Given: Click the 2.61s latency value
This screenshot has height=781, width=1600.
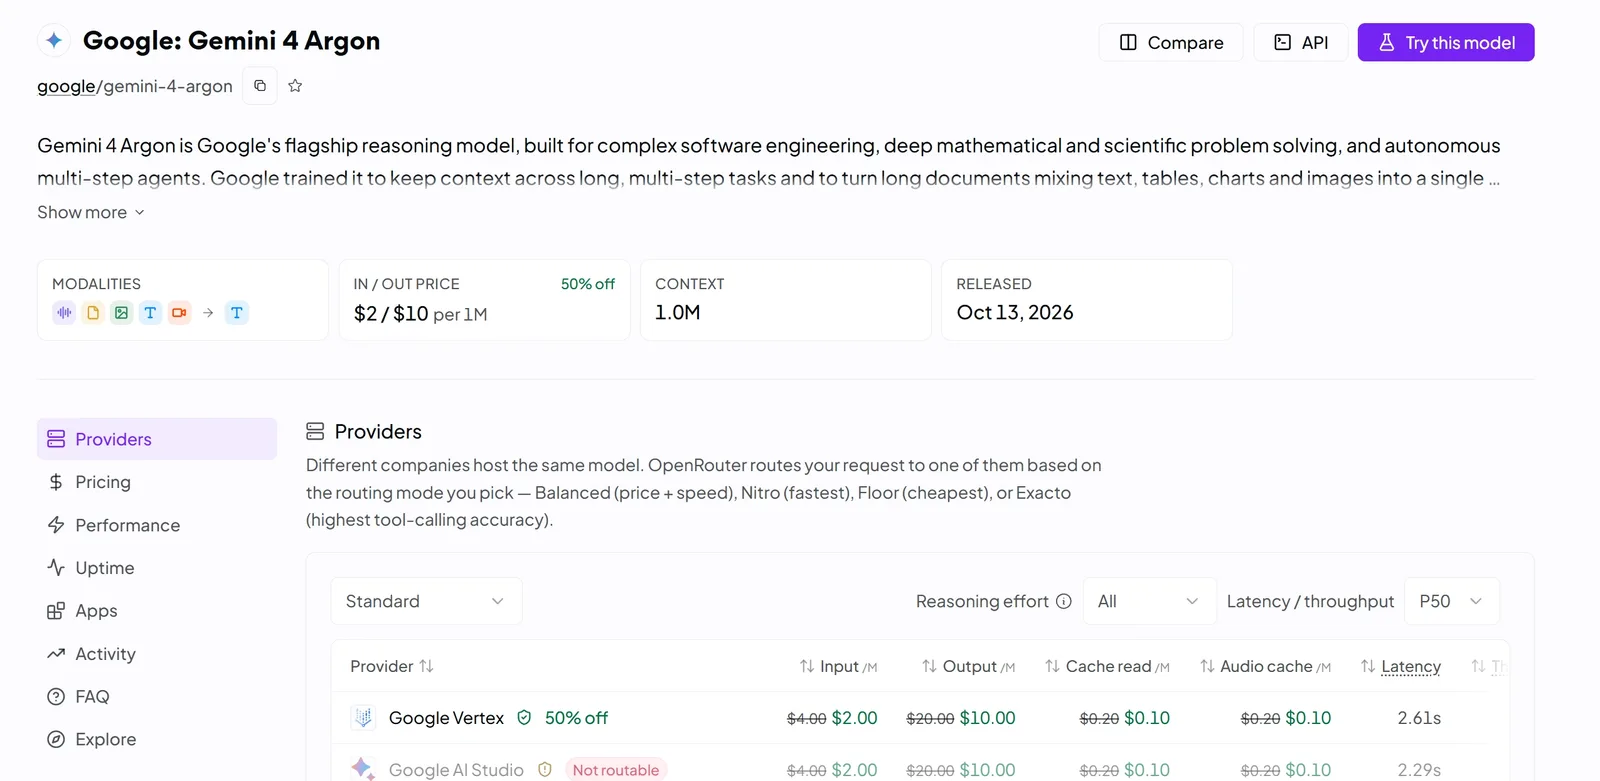Looking at the screenshot, I should click(1419, 718).
